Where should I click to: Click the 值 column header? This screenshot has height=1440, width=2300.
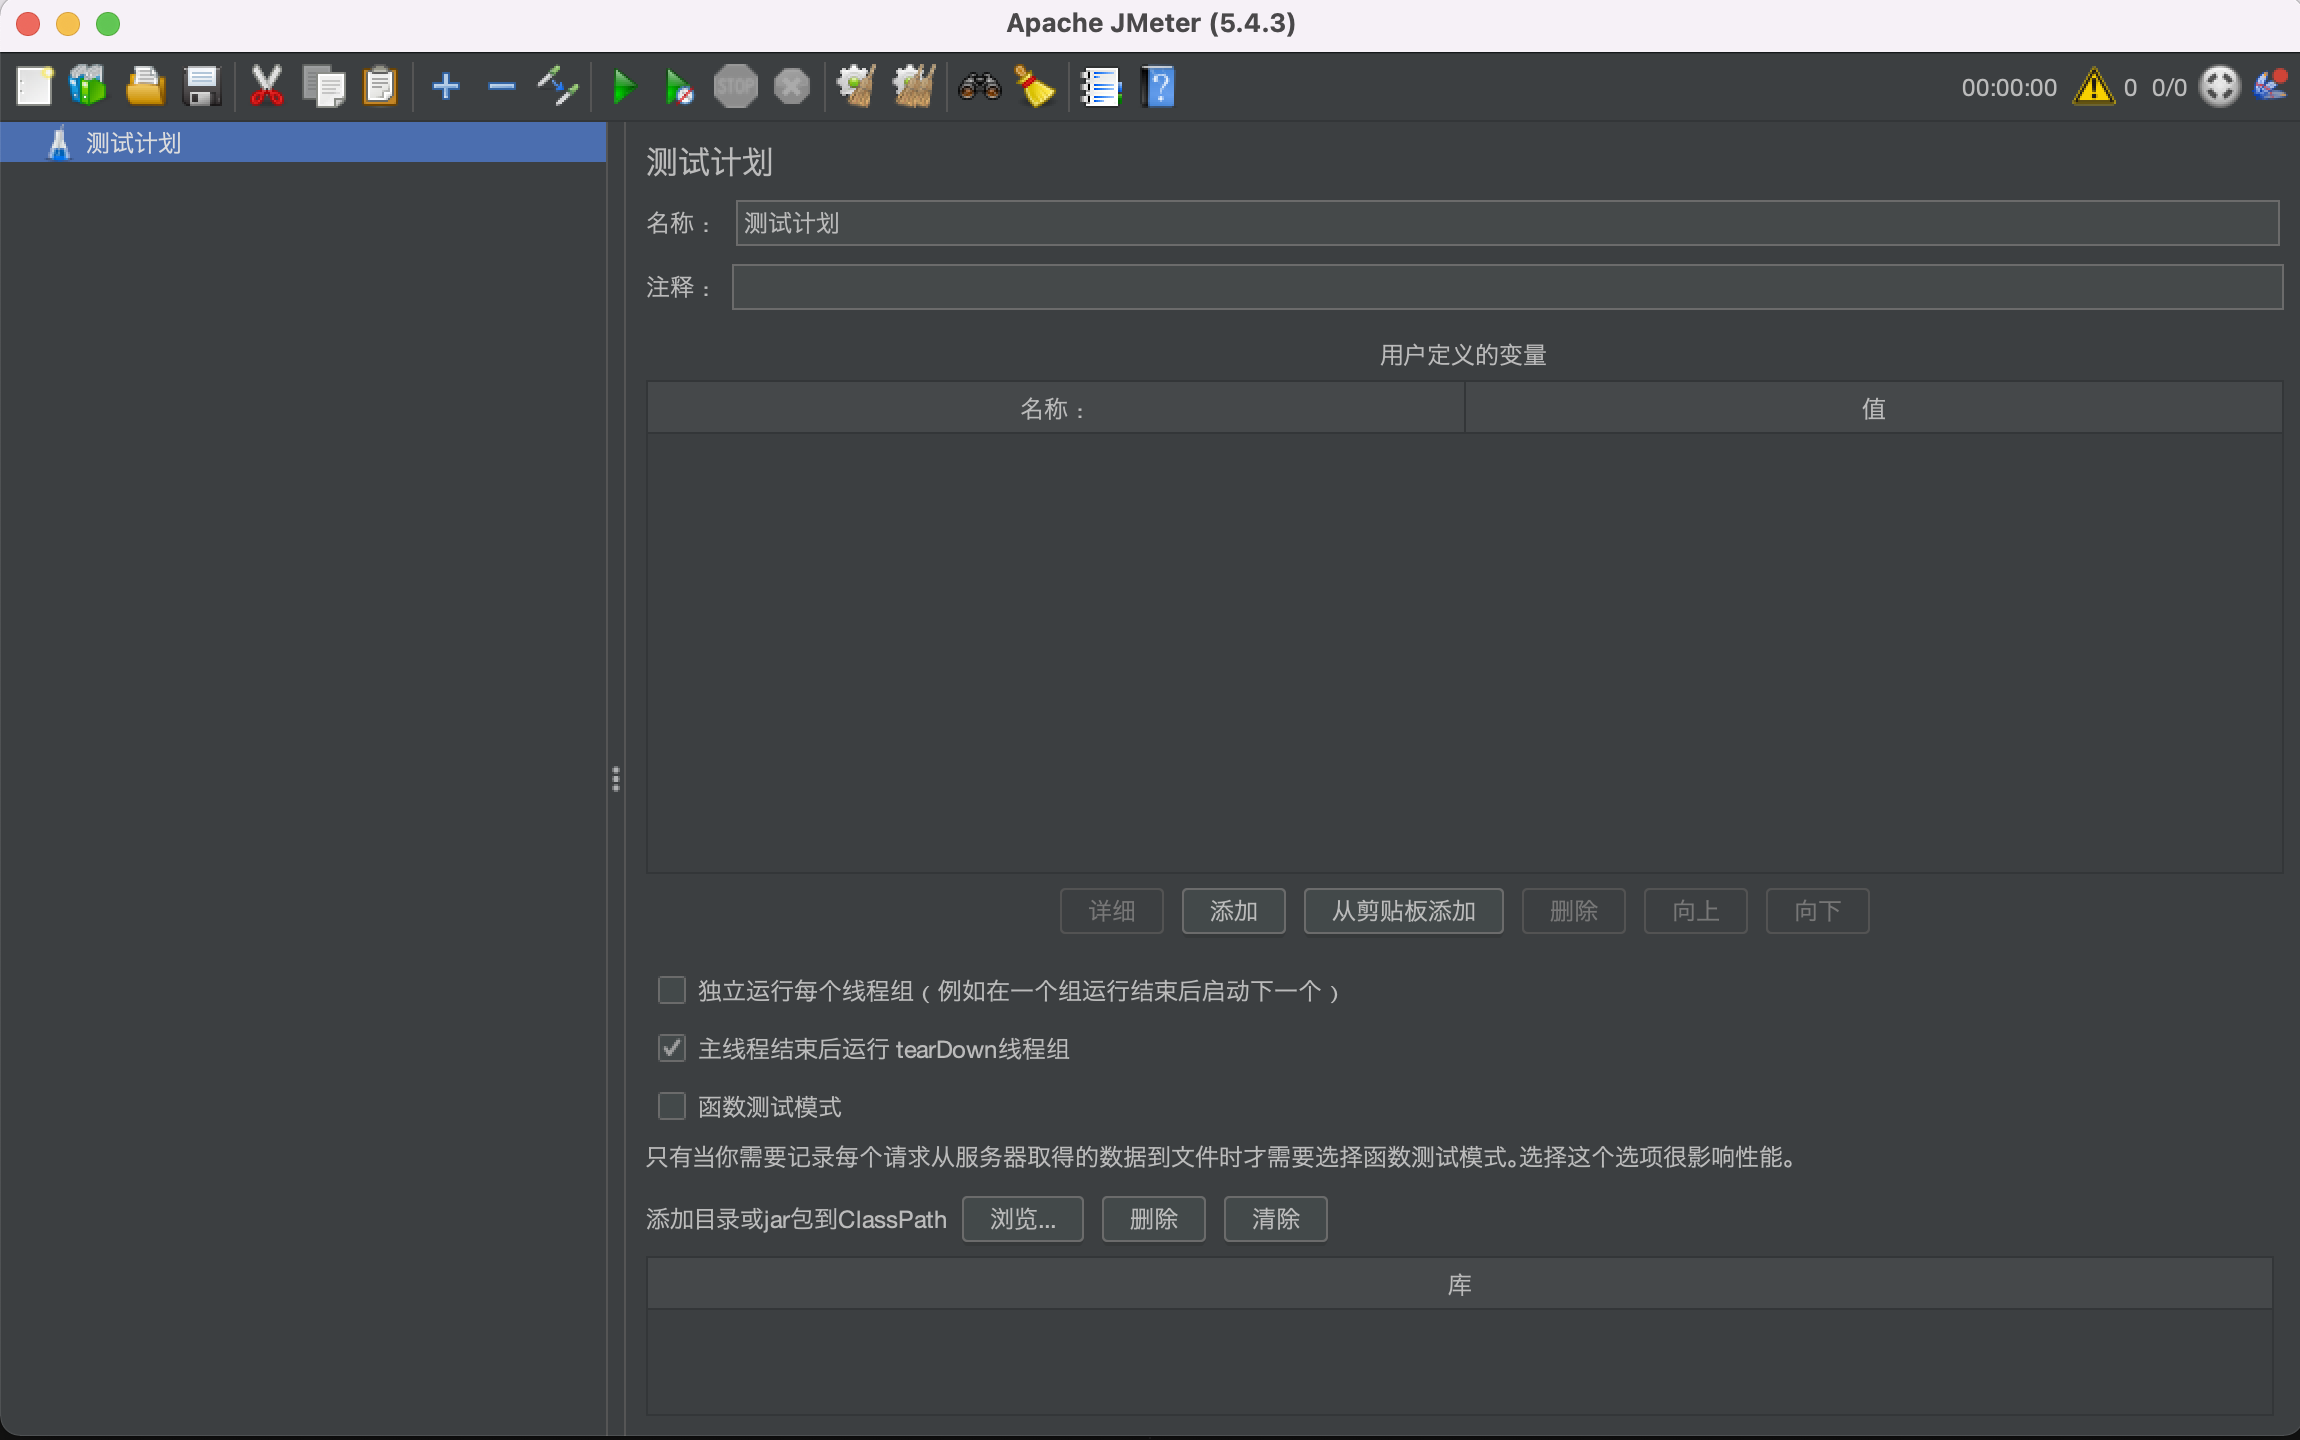[1874, 408]
